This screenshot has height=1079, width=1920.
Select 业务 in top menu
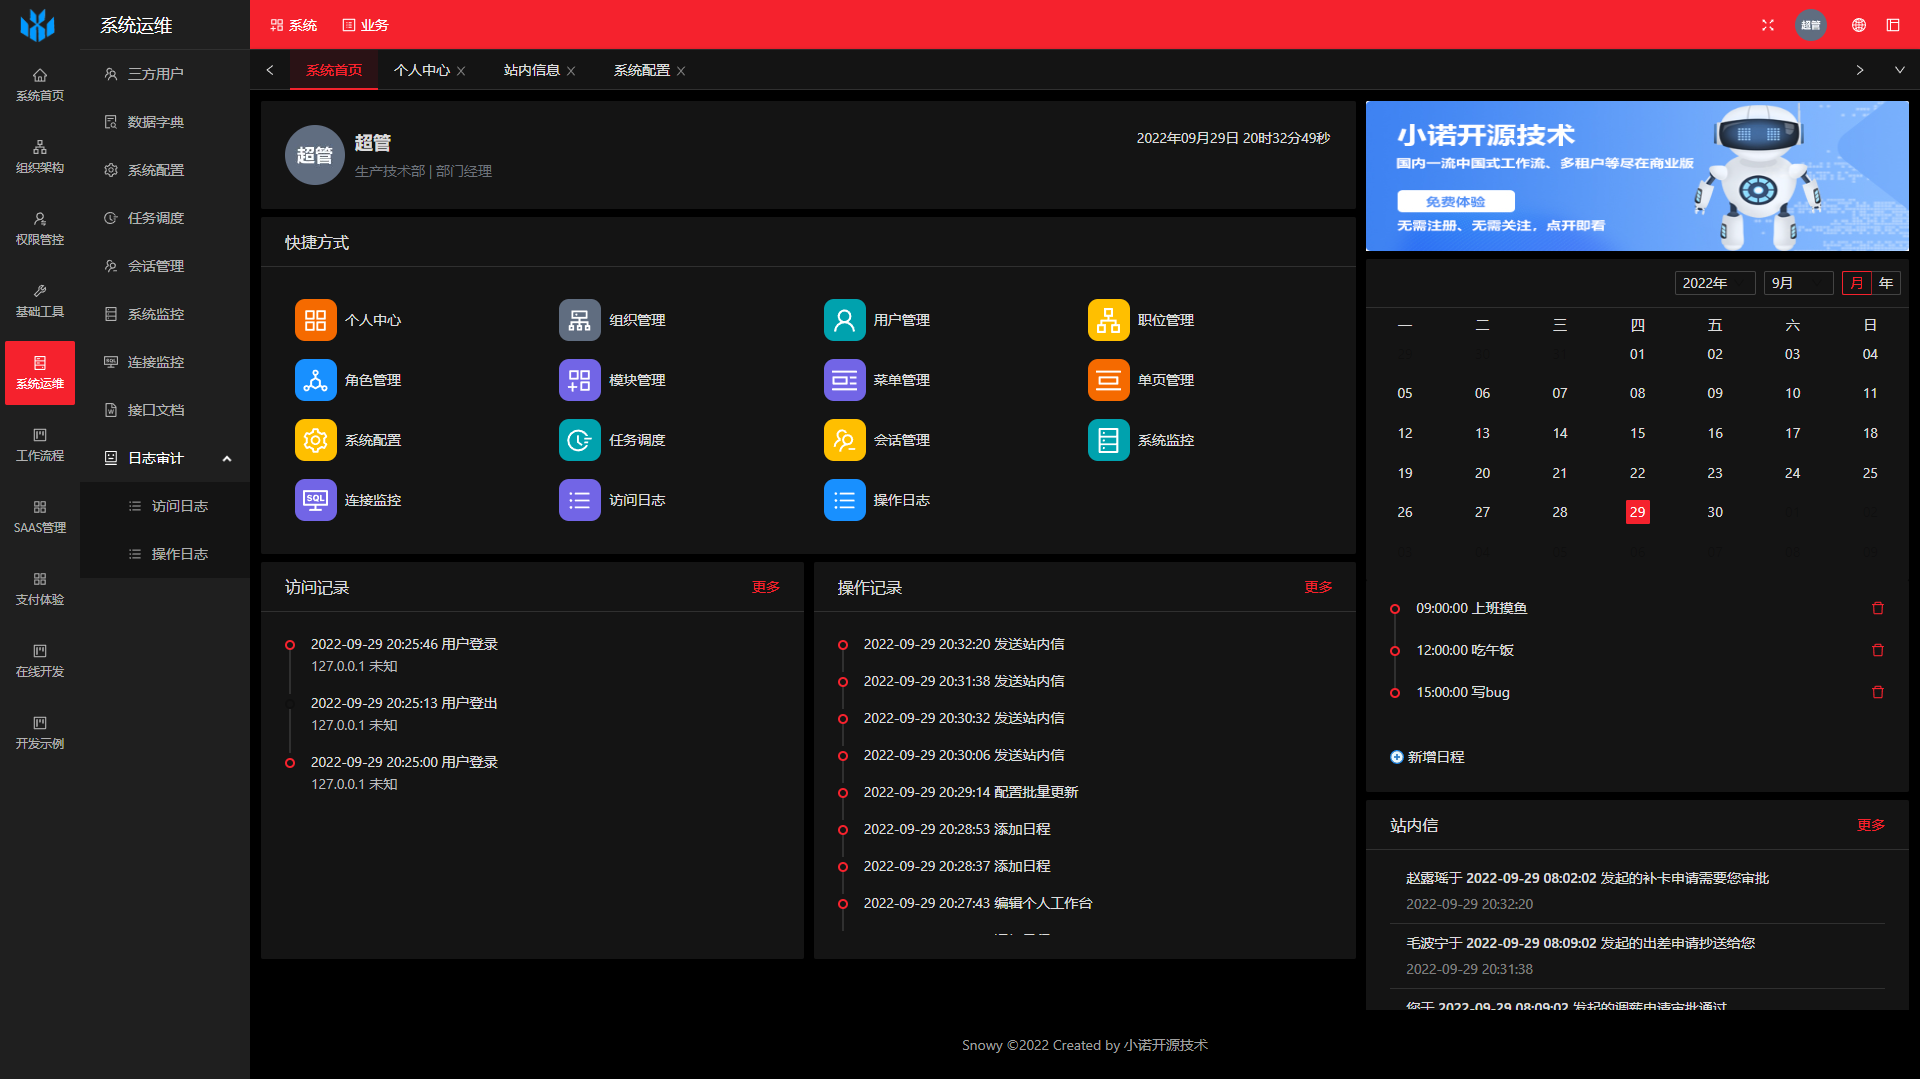pyautogui.click(x=365, y=25)
